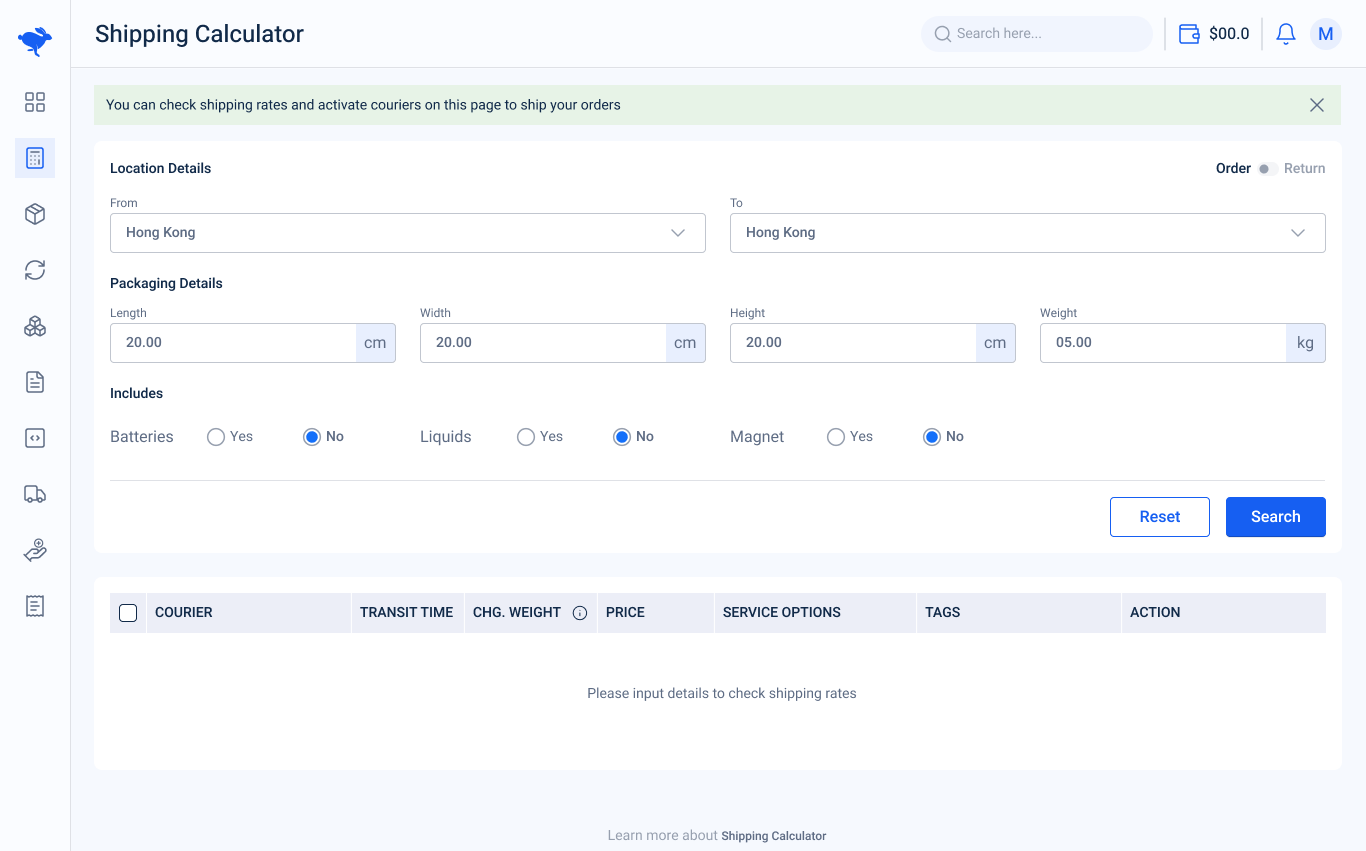Viewport: 1366px width, 851px height.
Task: Open the notifications bell icon
Action: point(1286,34)
